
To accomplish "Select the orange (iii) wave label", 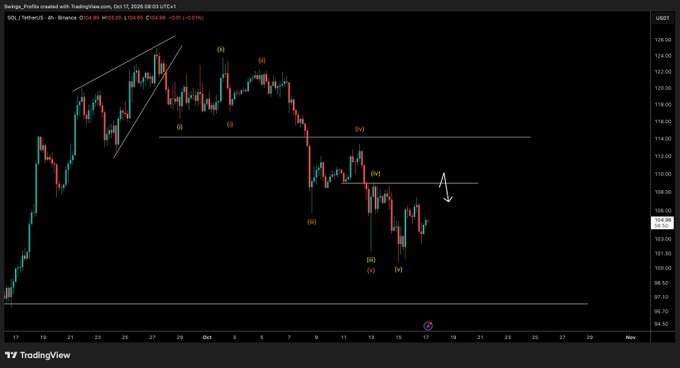I will point(312,222).
